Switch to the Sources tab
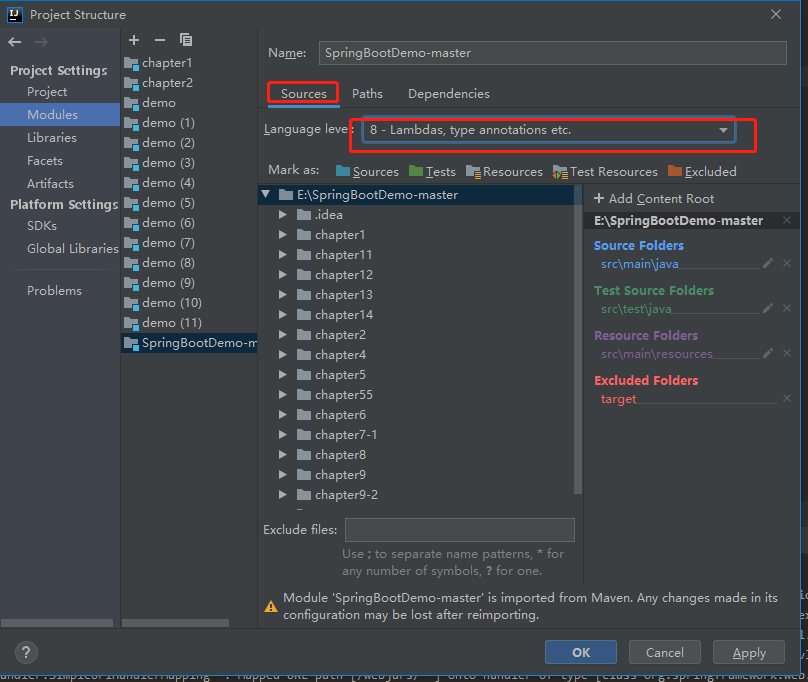The image size is (808, 682). coord(304,94)
